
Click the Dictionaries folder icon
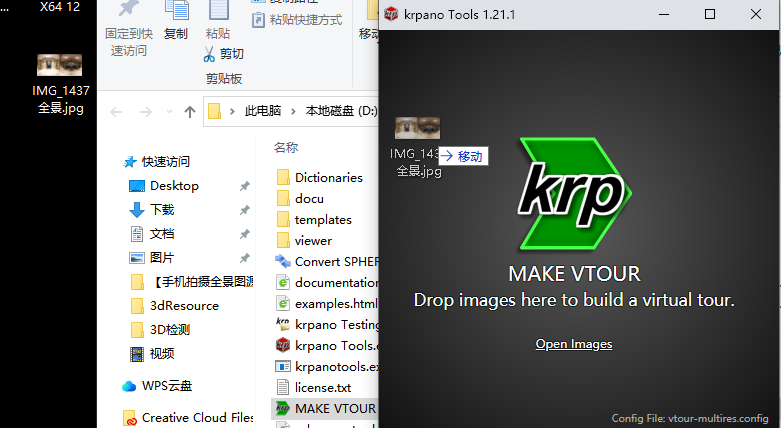click(x=283, y=177)
